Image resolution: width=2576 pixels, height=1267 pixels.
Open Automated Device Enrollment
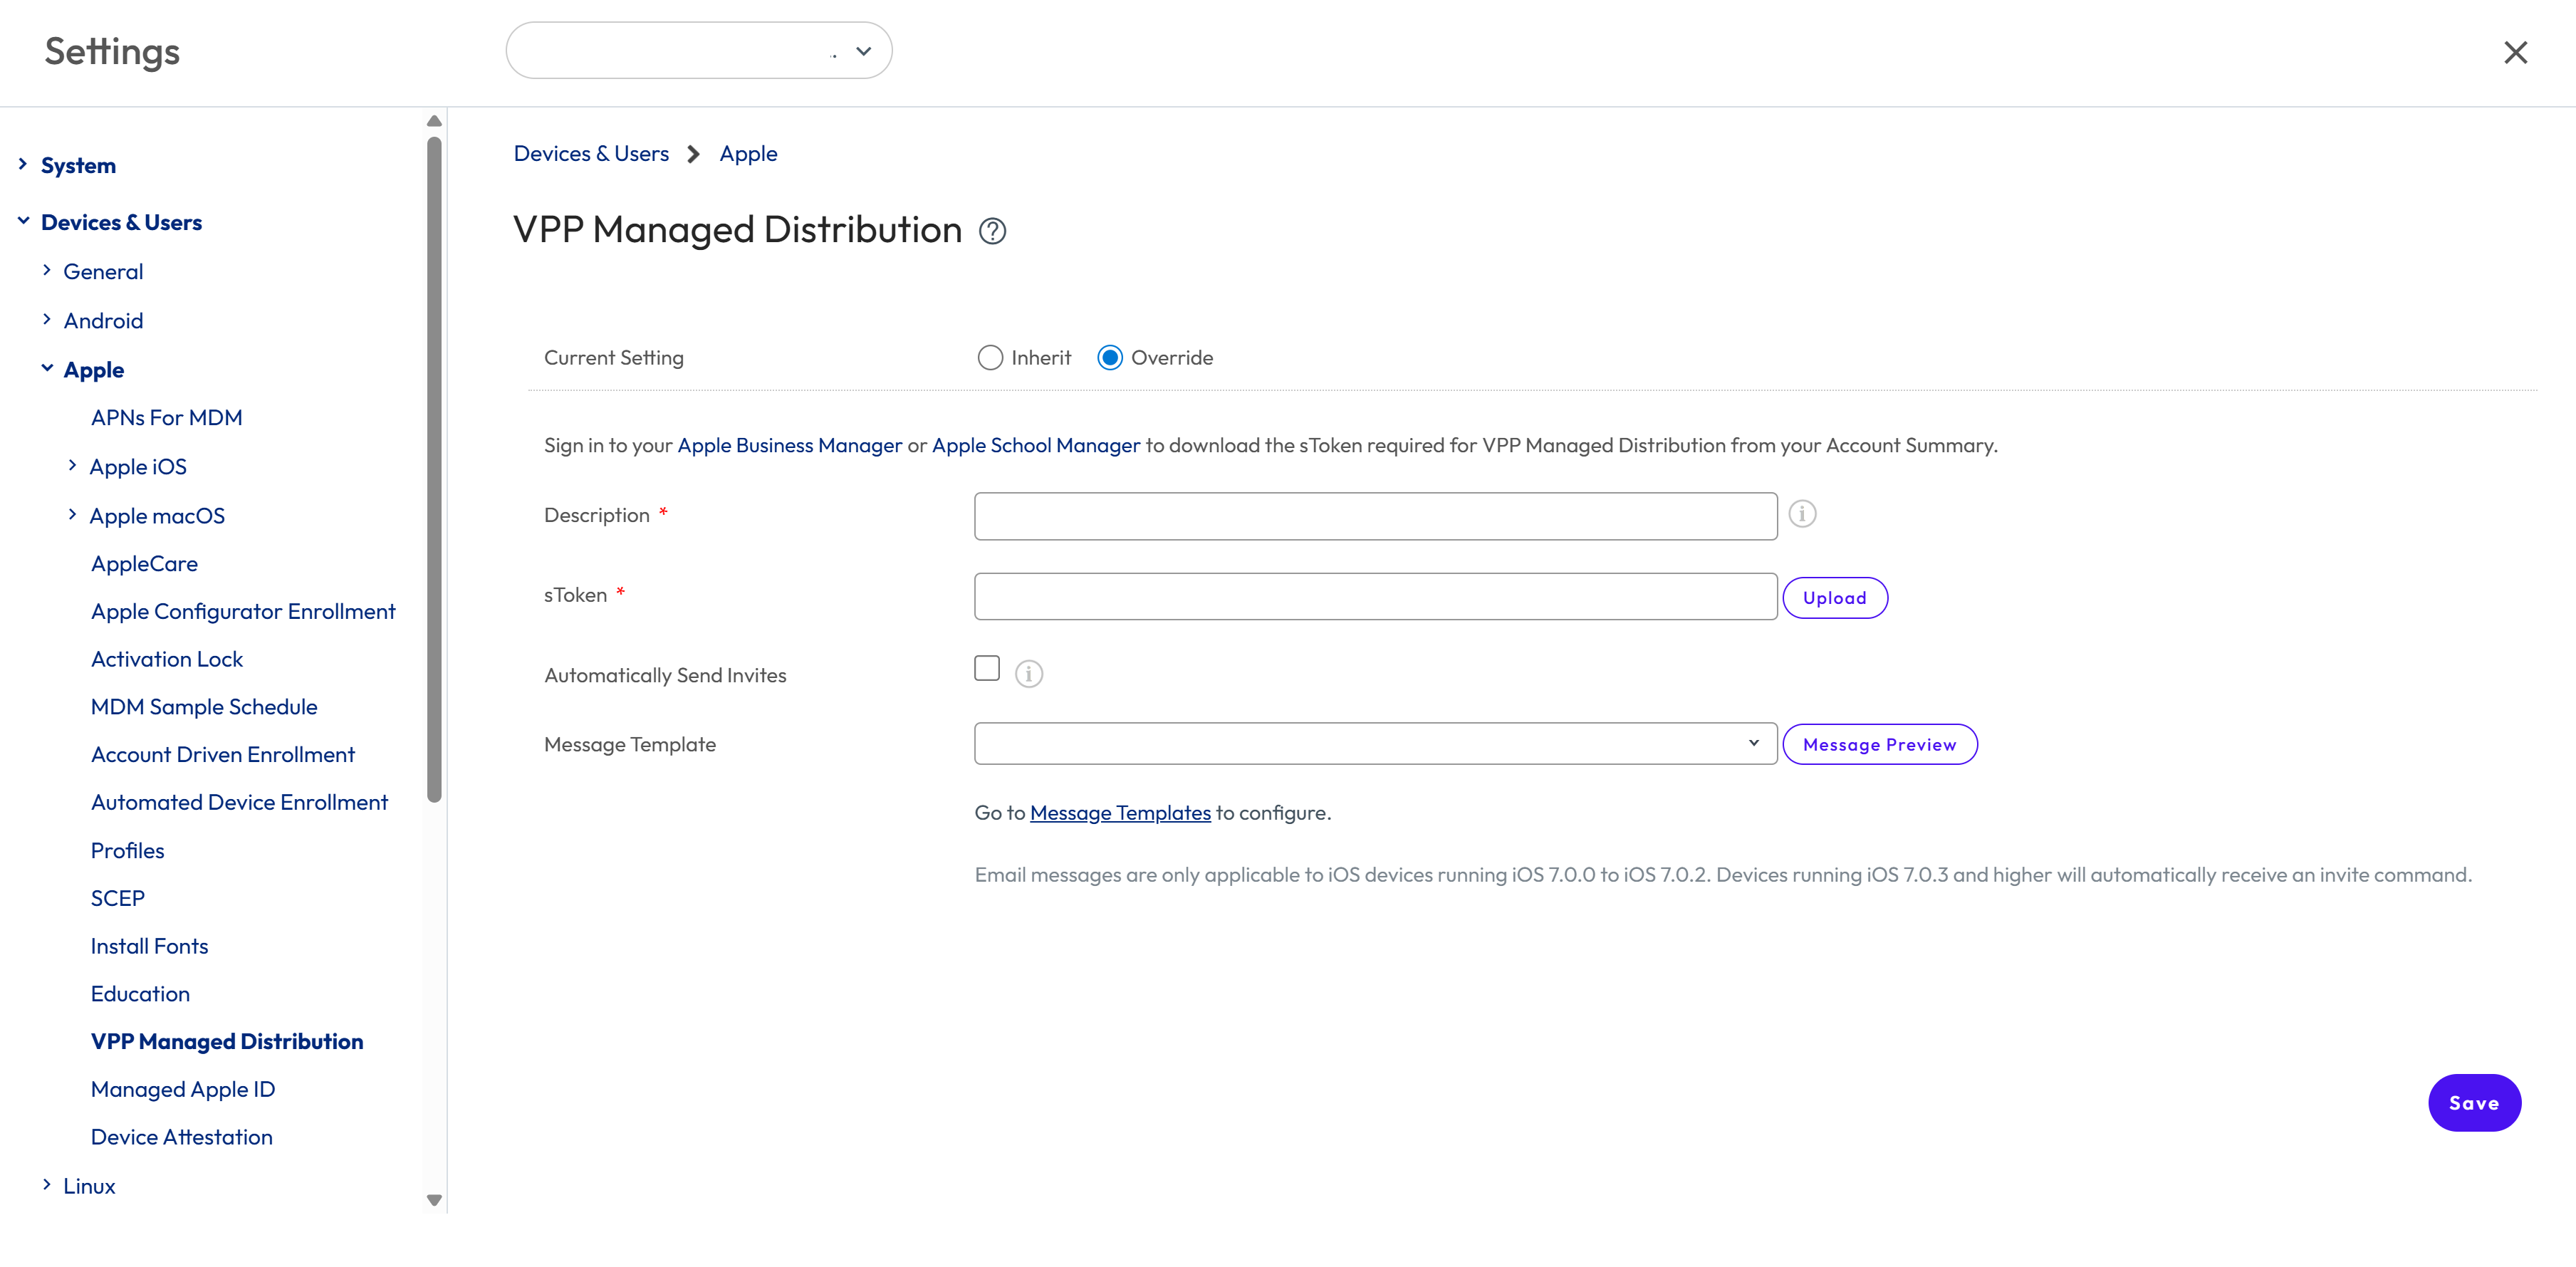239,803
